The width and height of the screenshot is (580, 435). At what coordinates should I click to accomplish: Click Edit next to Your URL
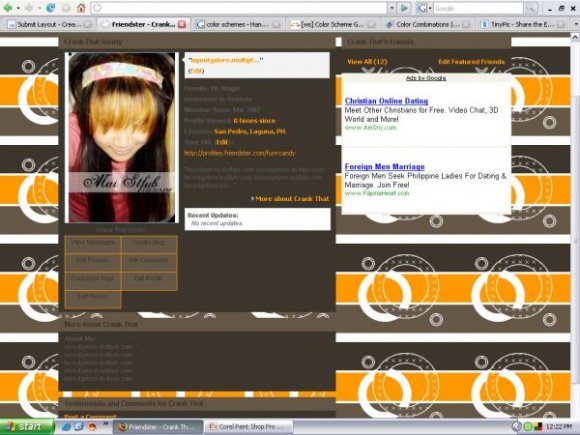point(222,142)
